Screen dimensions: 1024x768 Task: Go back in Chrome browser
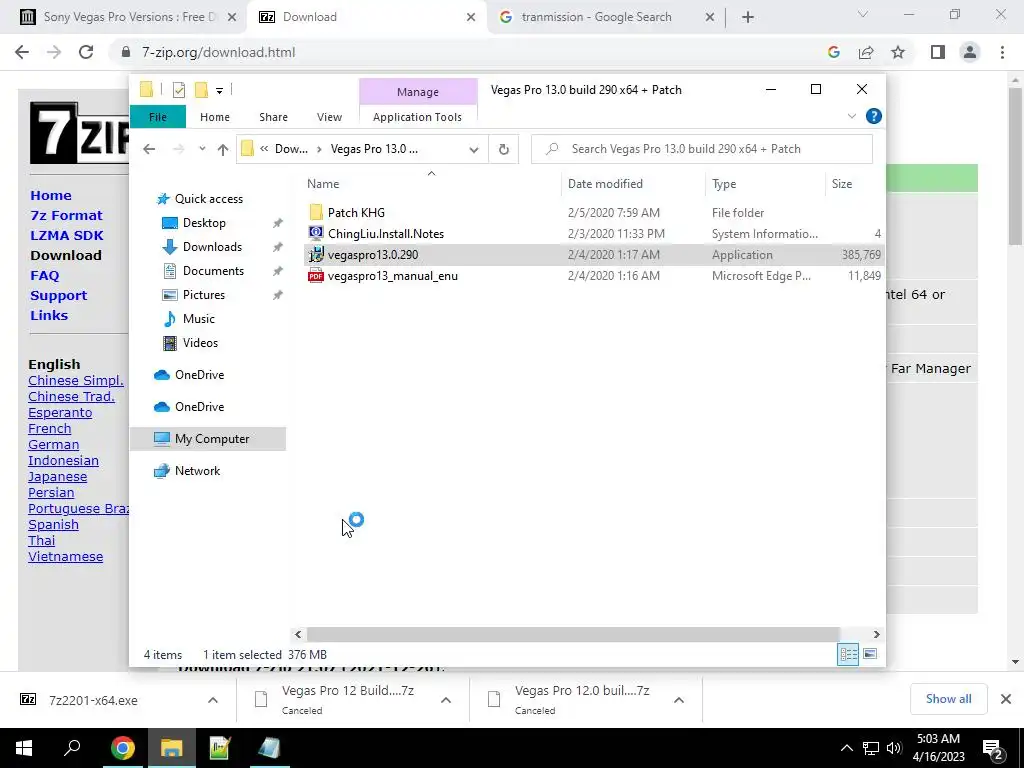tap(22, 52)
